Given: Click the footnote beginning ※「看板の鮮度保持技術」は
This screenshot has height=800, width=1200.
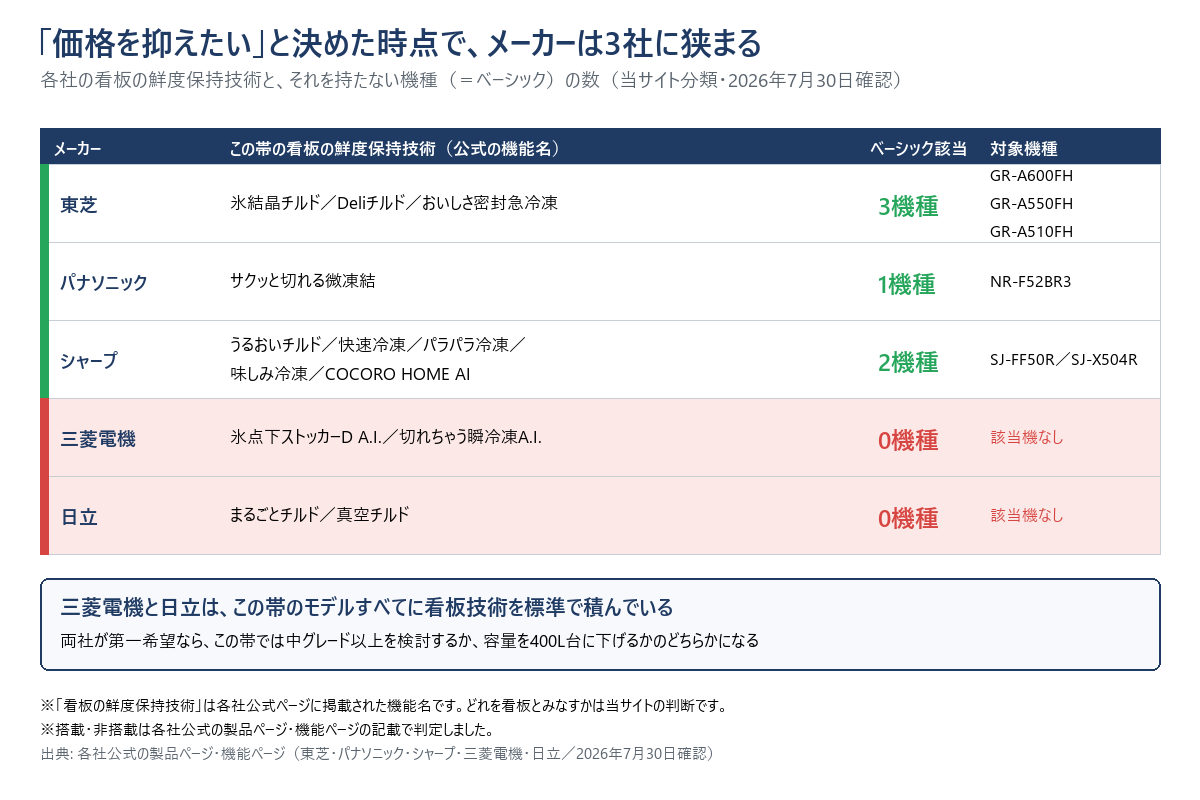Looking at the screenshot, I should [x=383, y=706].
